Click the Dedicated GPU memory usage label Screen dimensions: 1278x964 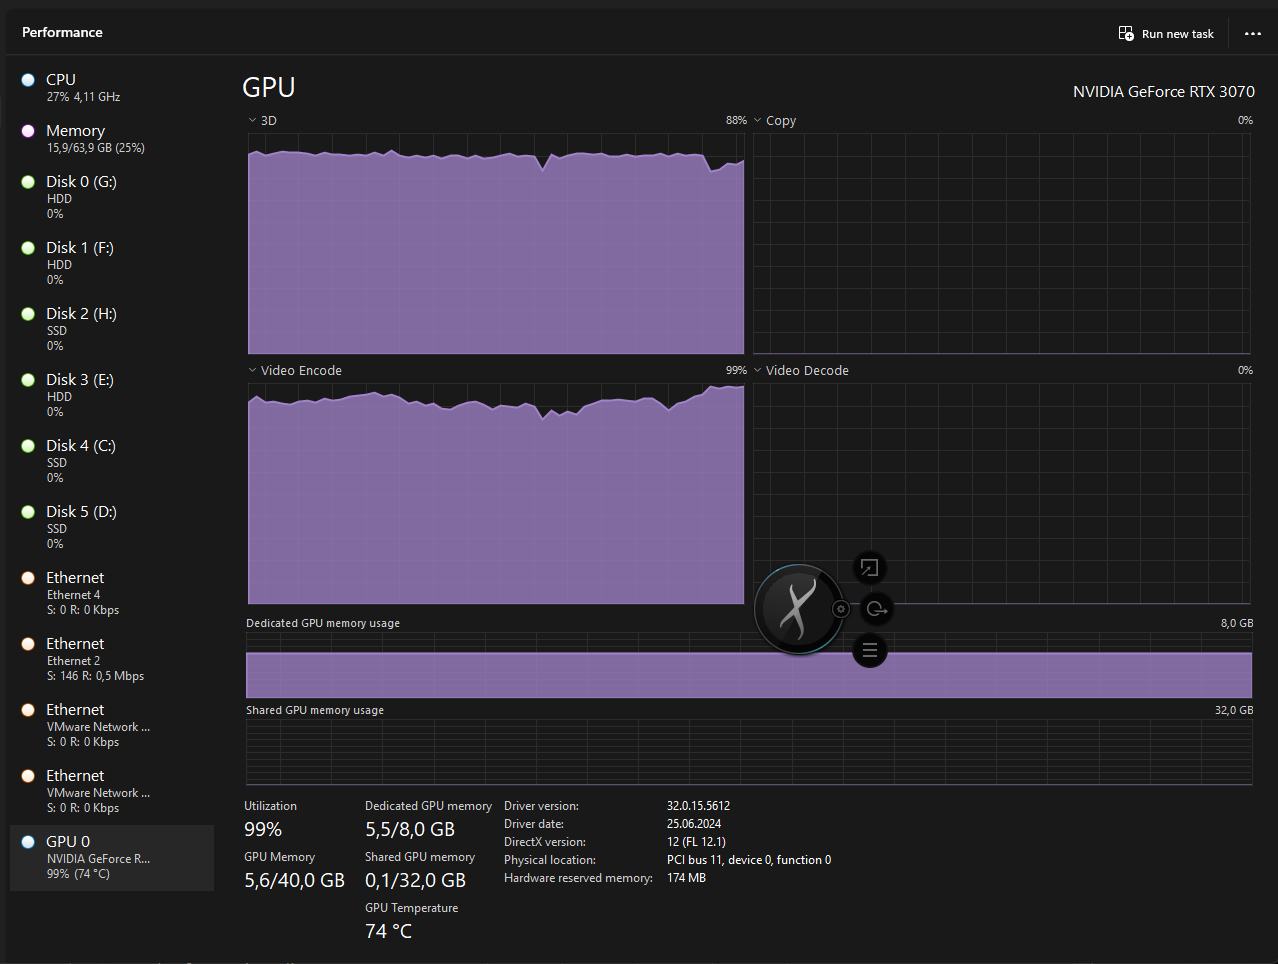(x=323, y=623)
